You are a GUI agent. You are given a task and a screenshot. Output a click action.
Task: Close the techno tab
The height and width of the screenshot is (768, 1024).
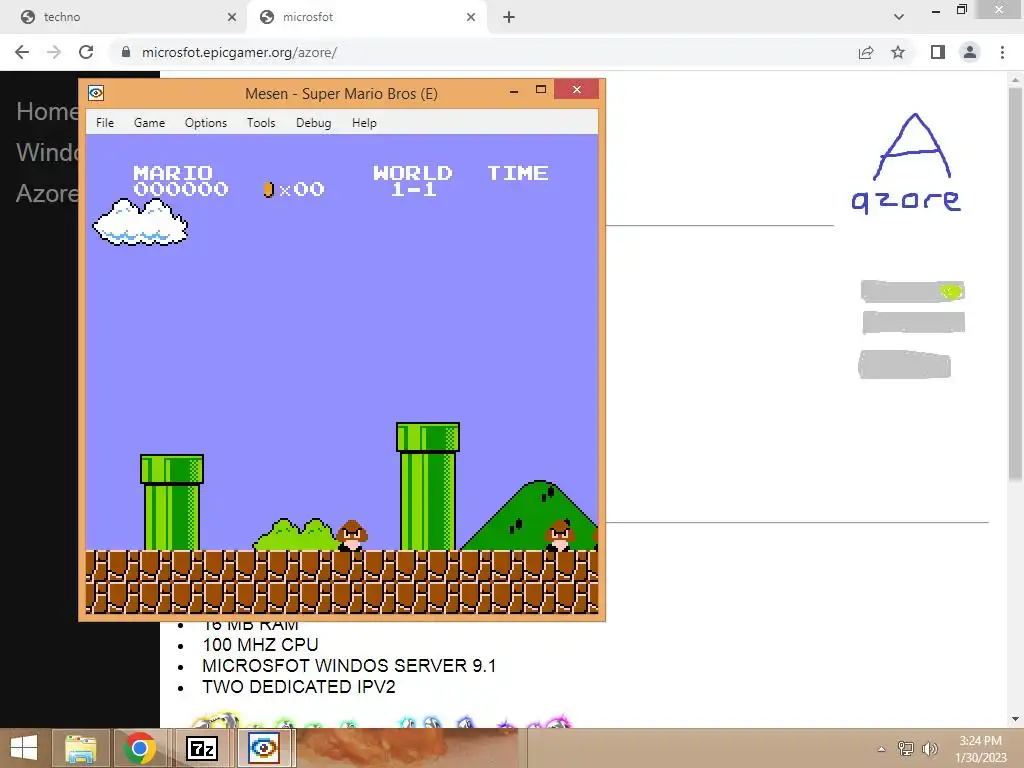click(x=232, y=18)
